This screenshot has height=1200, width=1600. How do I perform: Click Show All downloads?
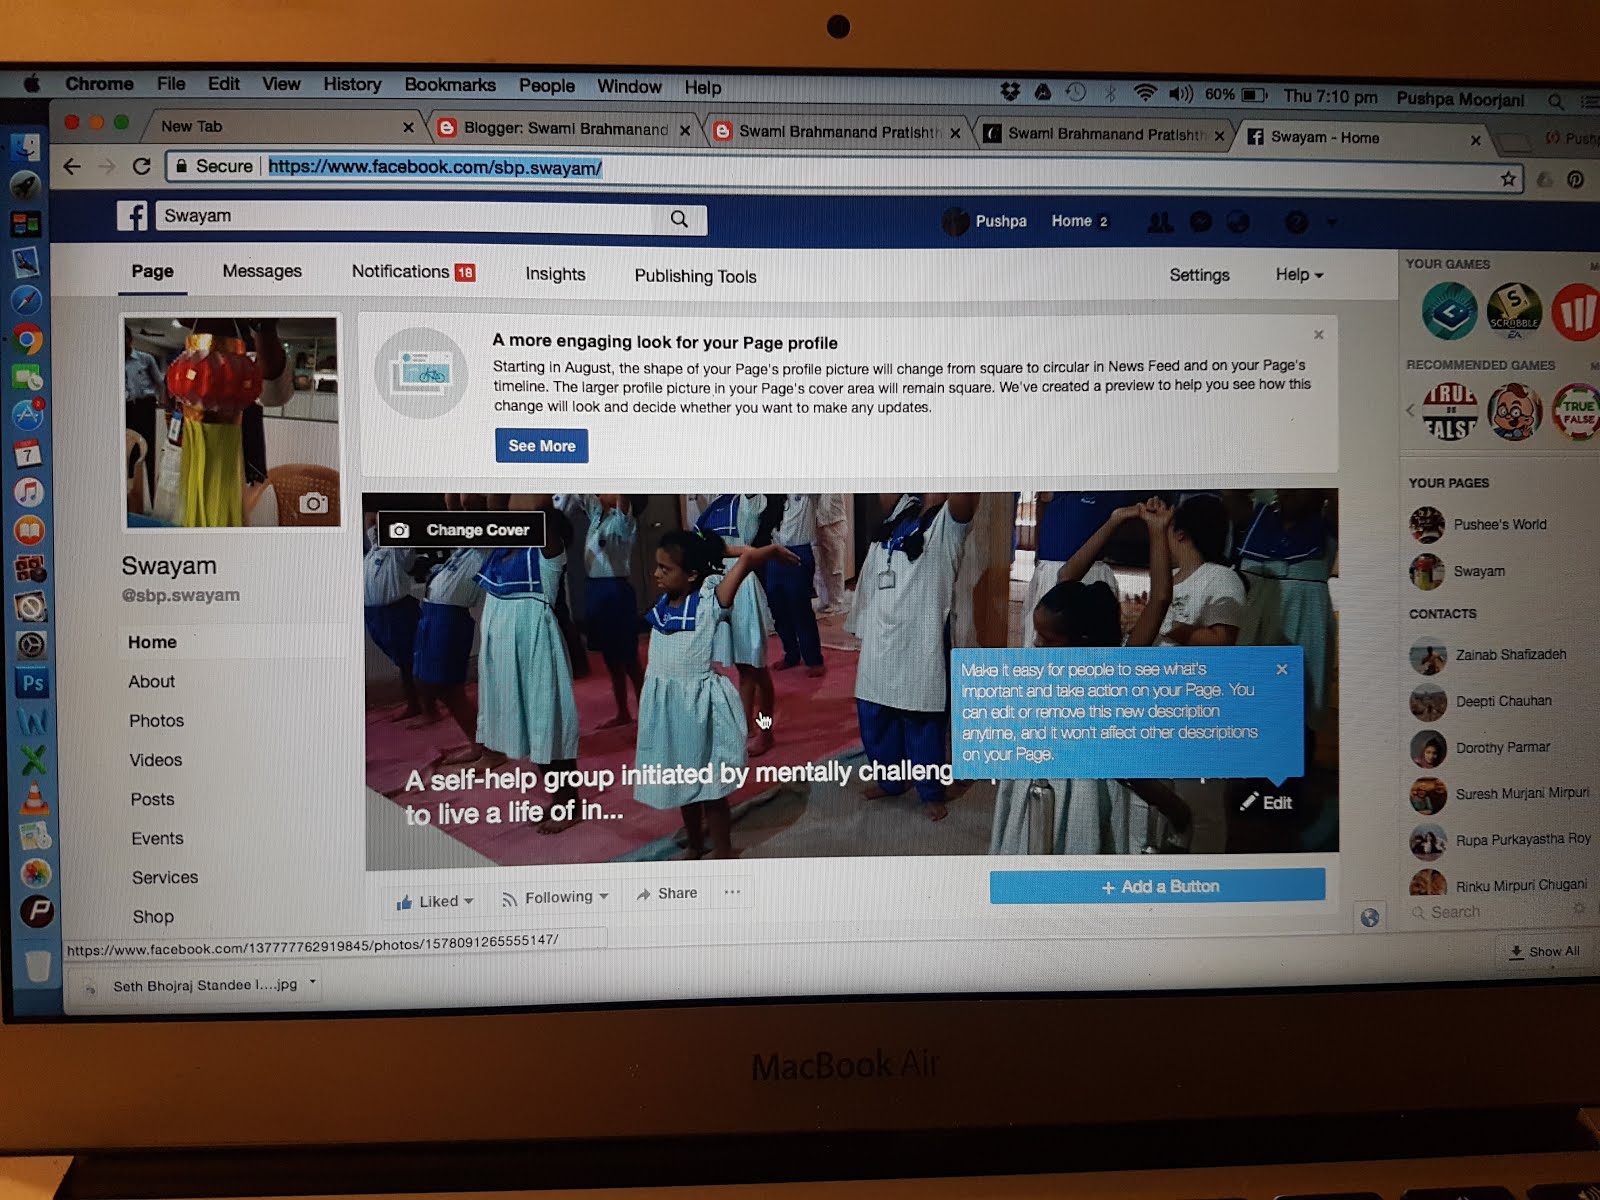coord(1545,951)
